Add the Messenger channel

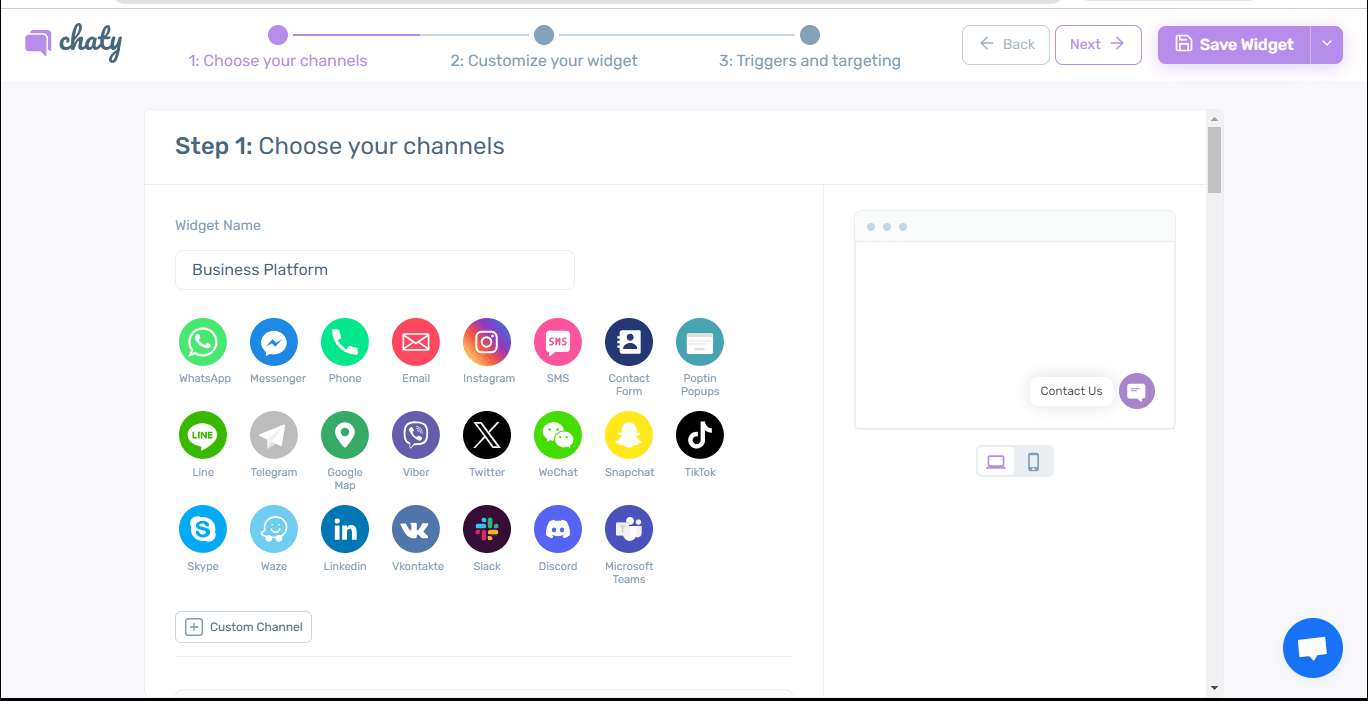[x=274, y=342]
